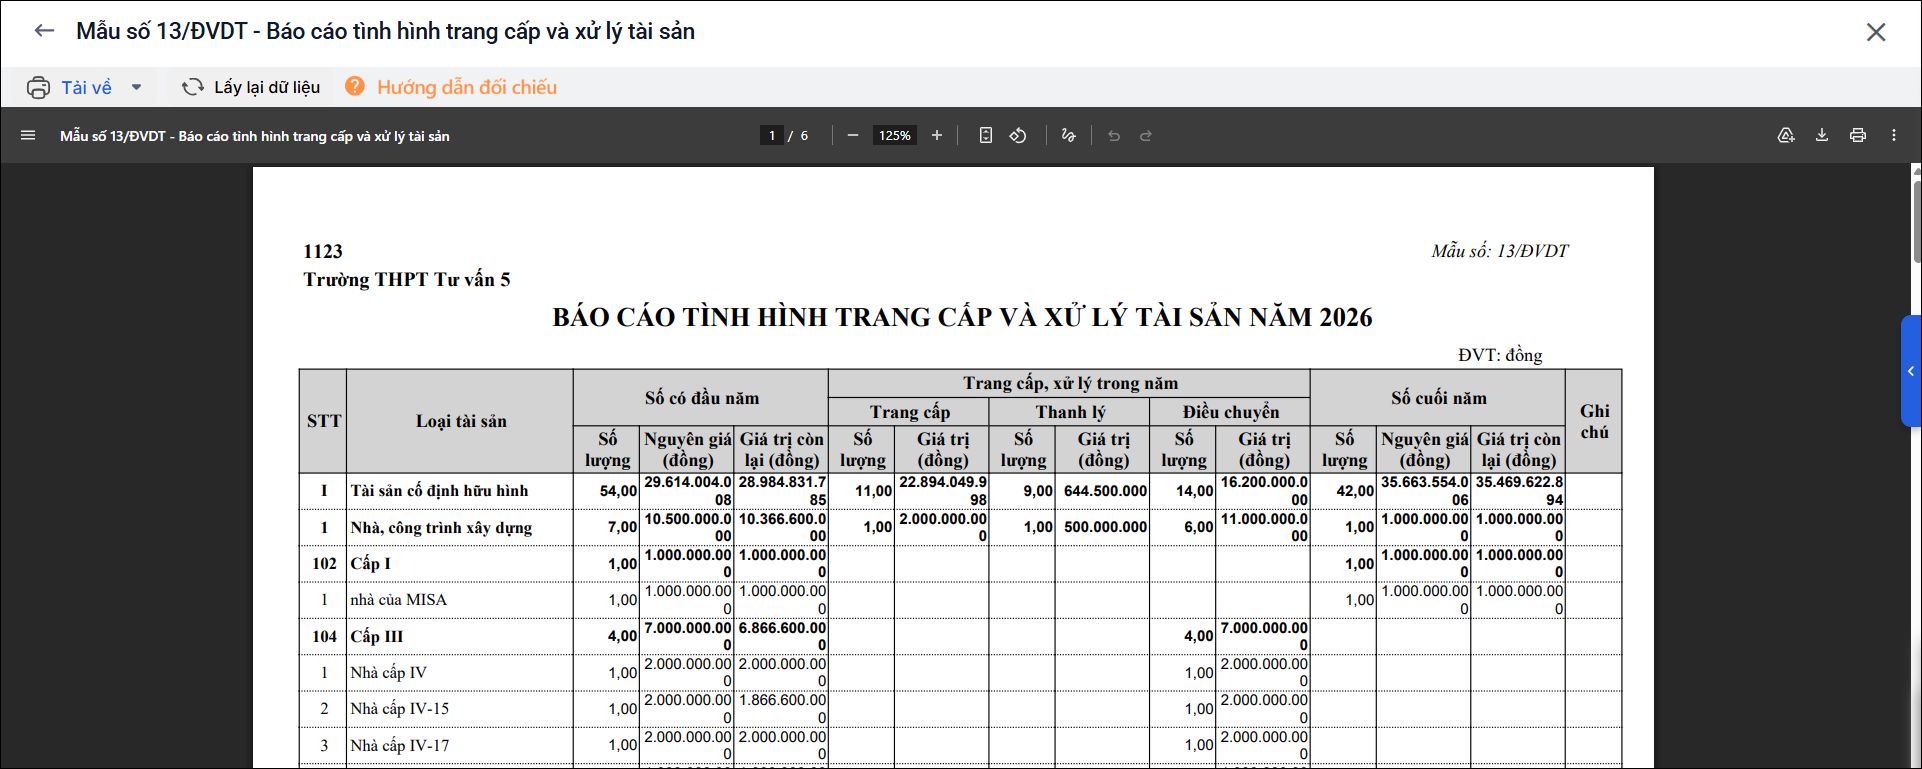This screenshot has width=1922, height=769.
Task: Click the fit to page icon
Action: click(986, 135)
